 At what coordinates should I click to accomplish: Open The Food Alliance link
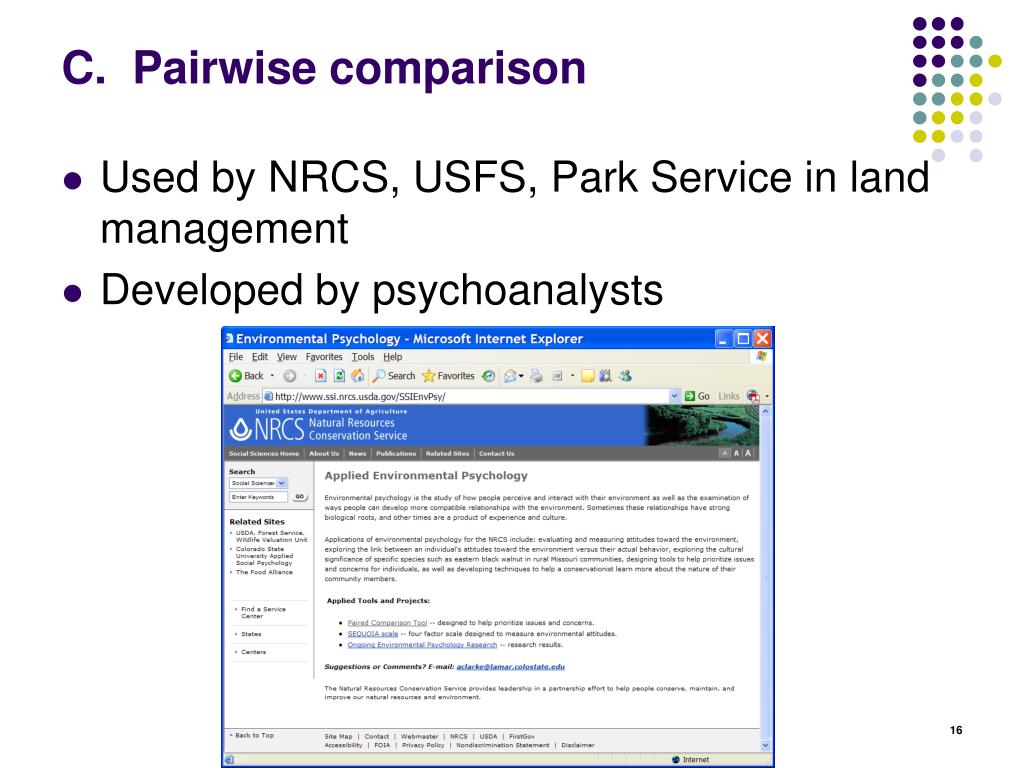[x=264, y=572]
